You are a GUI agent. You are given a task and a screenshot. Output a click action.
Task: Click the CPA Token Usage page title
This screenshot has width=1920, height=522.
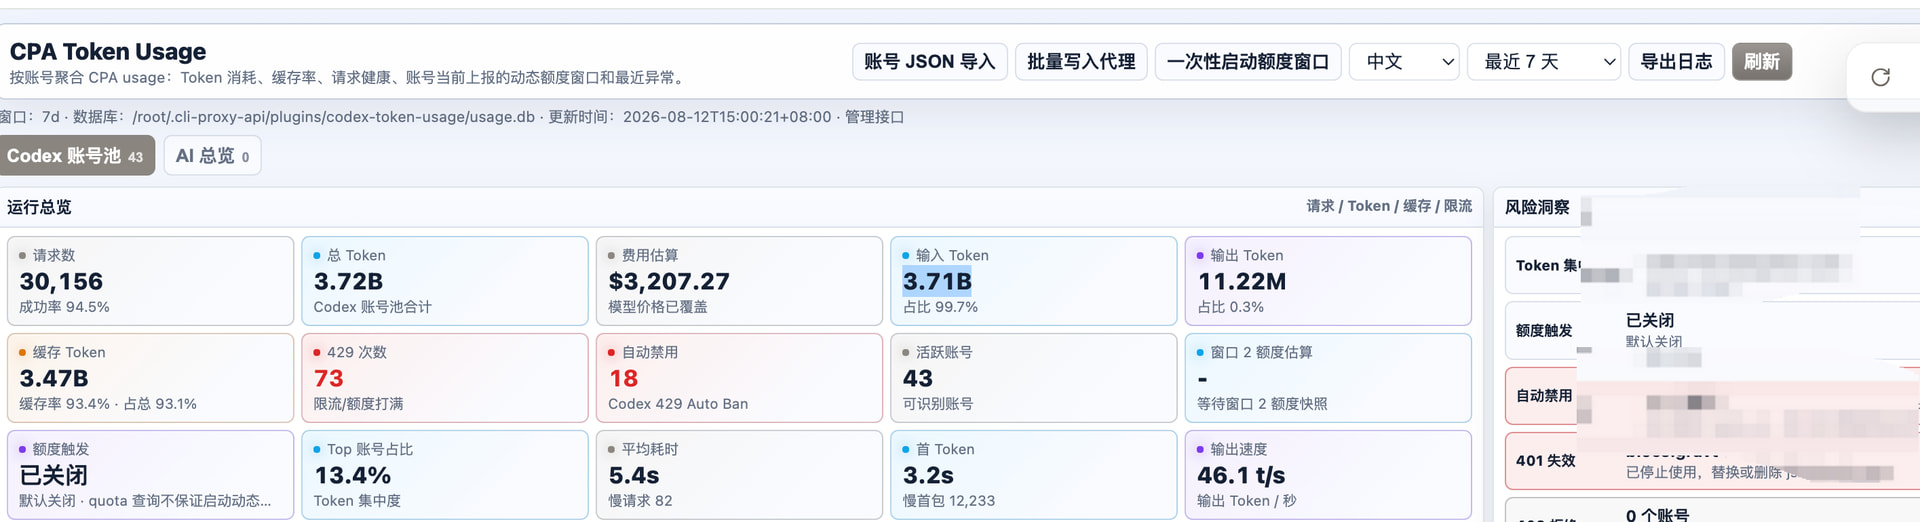coord(108,52)
